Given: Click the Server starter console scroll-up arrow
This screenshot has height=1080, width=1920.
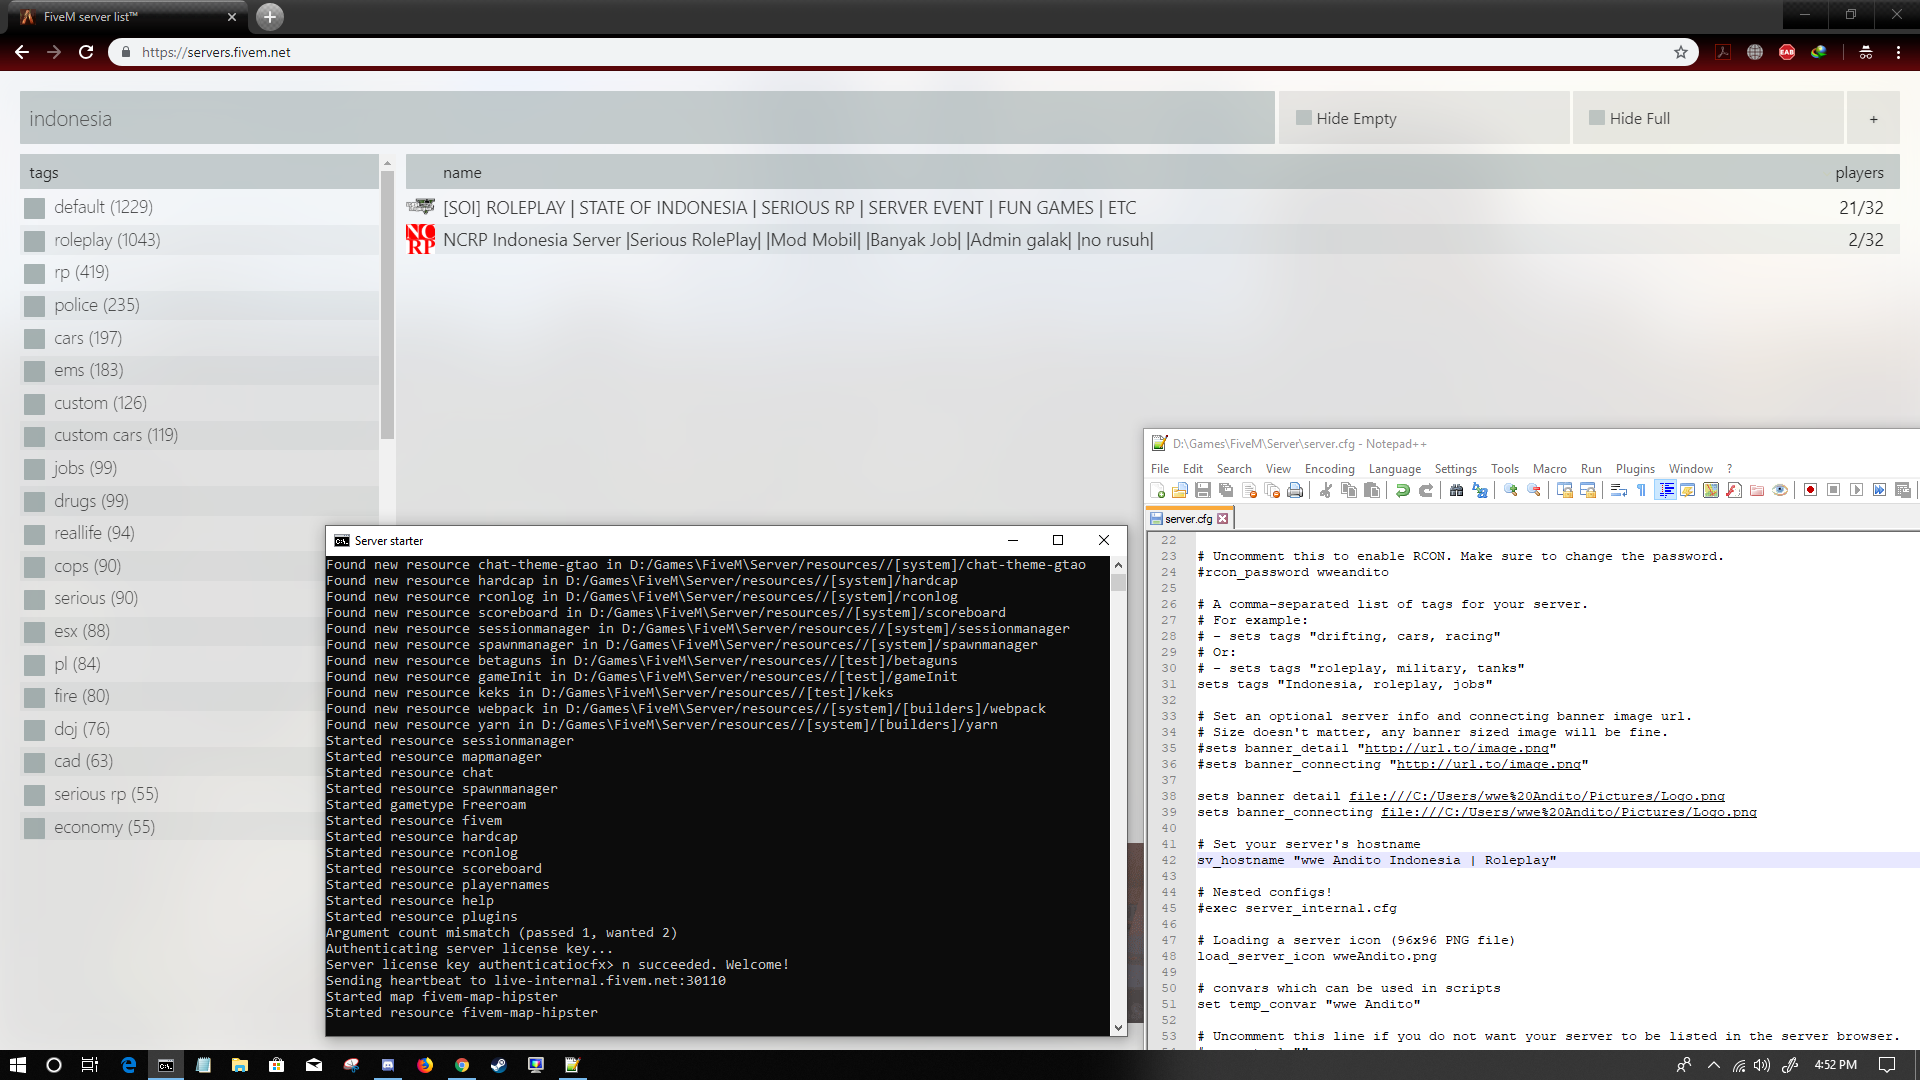Looking at the screenshot, I should click(x=1118, y=565).
